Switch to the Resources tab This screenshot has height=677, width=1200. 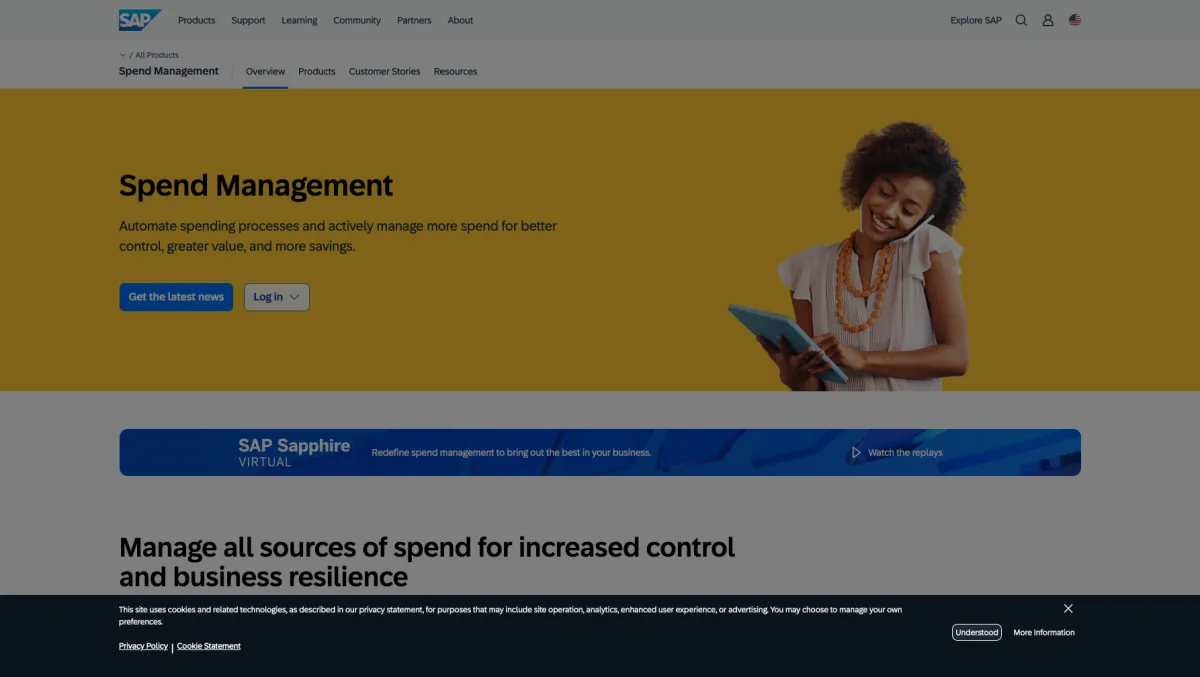pos(455,71)
